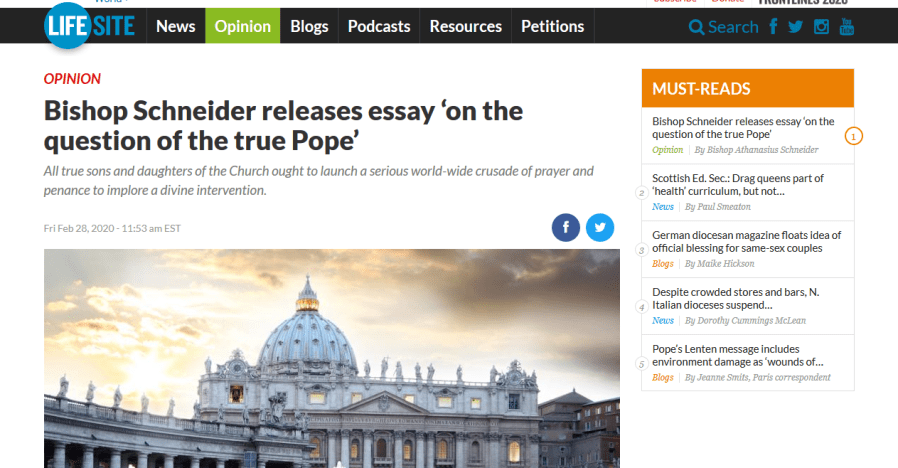Open Pope's Lenten message article

(x=738, y=356)
